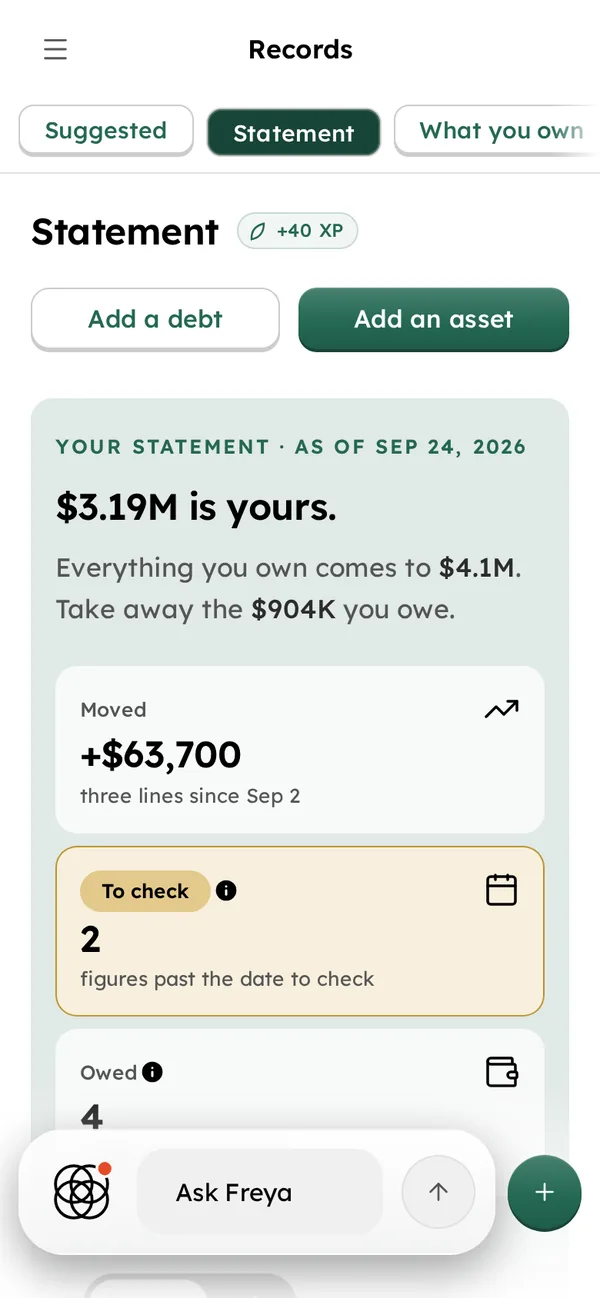Open info icon next to To check

point(226,890)
